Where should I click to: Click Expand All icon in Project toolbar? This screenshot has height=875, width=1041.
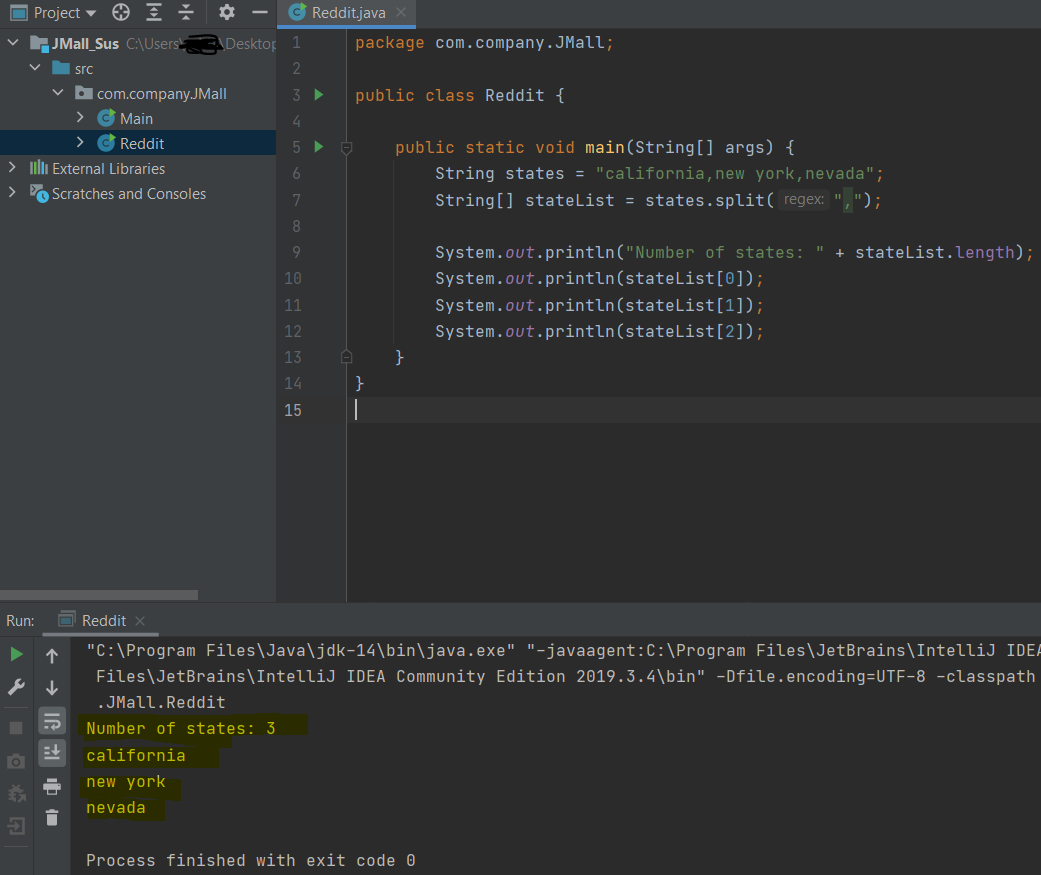click(154, 12)
